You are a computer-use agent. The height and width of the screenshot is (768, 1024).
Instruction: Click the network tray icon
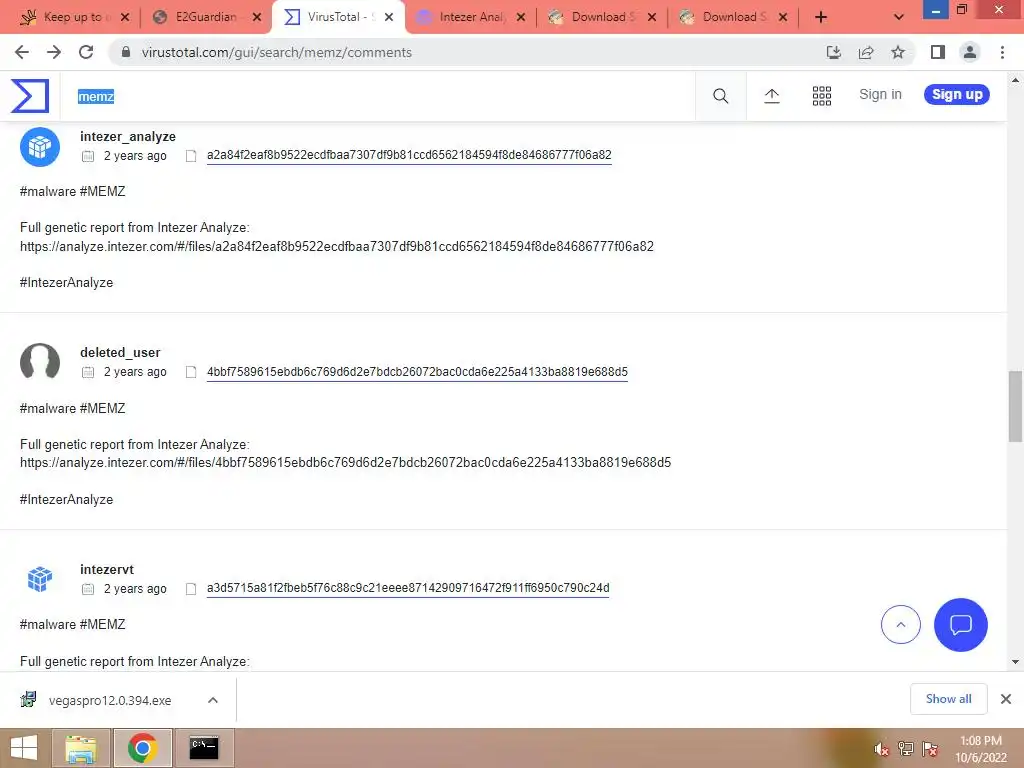click(906, 749)
